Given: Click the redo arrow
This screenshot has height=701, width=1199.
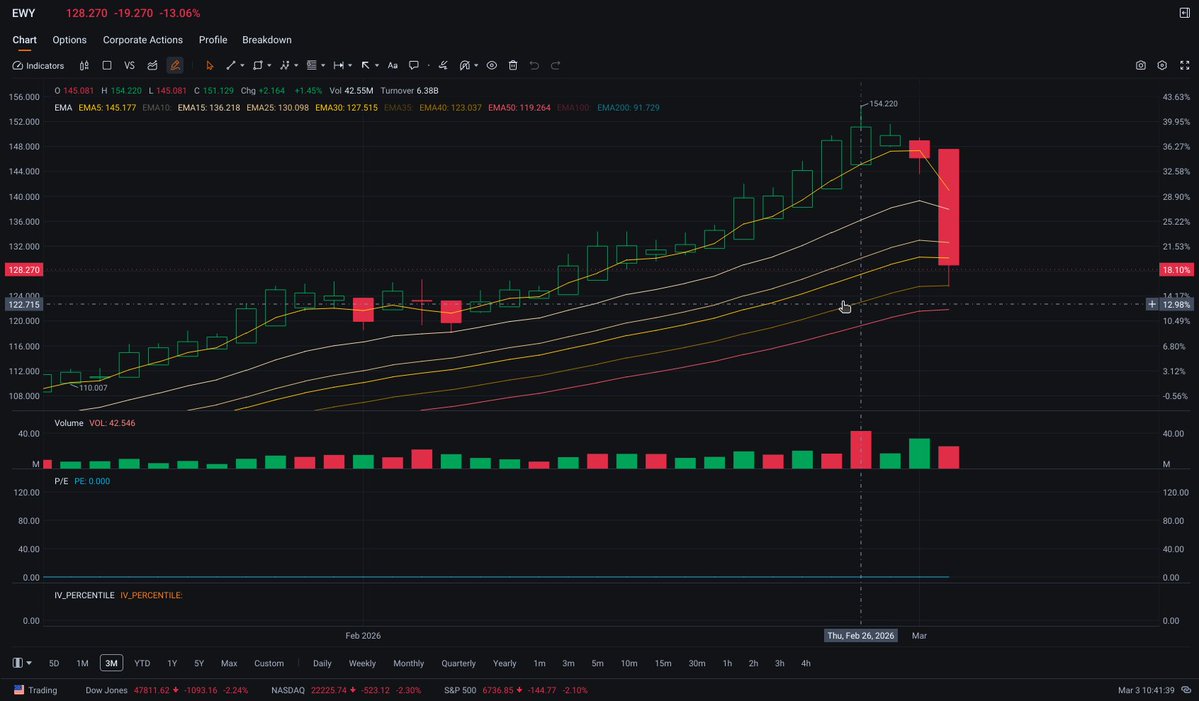Looking at the screenshot, I should pyautogui.click(x=556, y=66).
